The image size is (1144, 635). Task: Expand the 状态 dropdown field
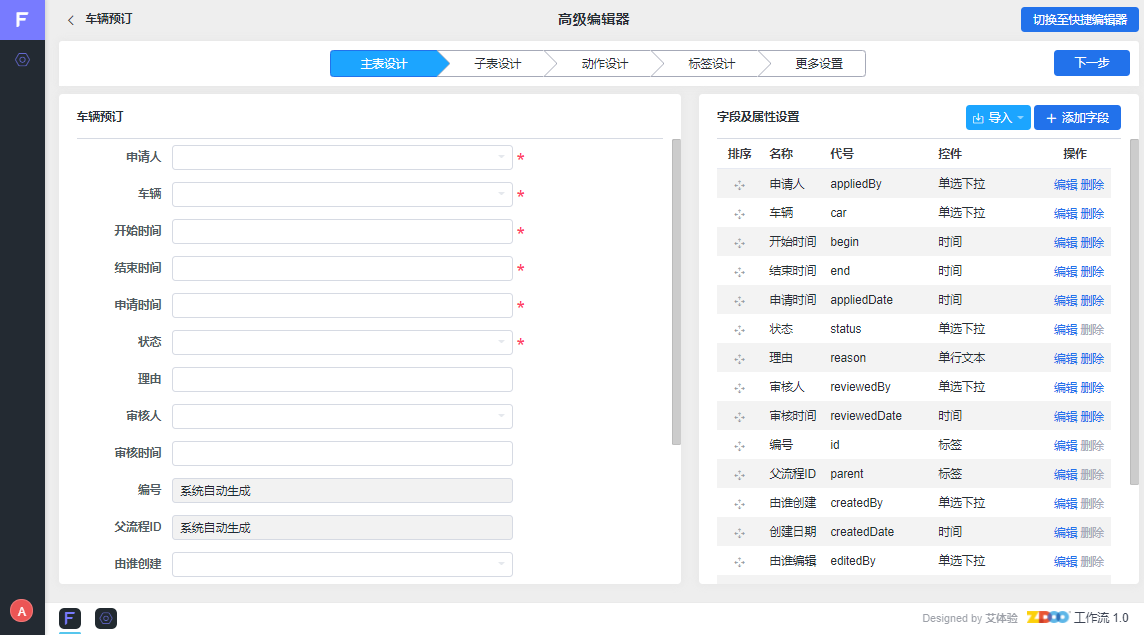click(x=342, y=343)
